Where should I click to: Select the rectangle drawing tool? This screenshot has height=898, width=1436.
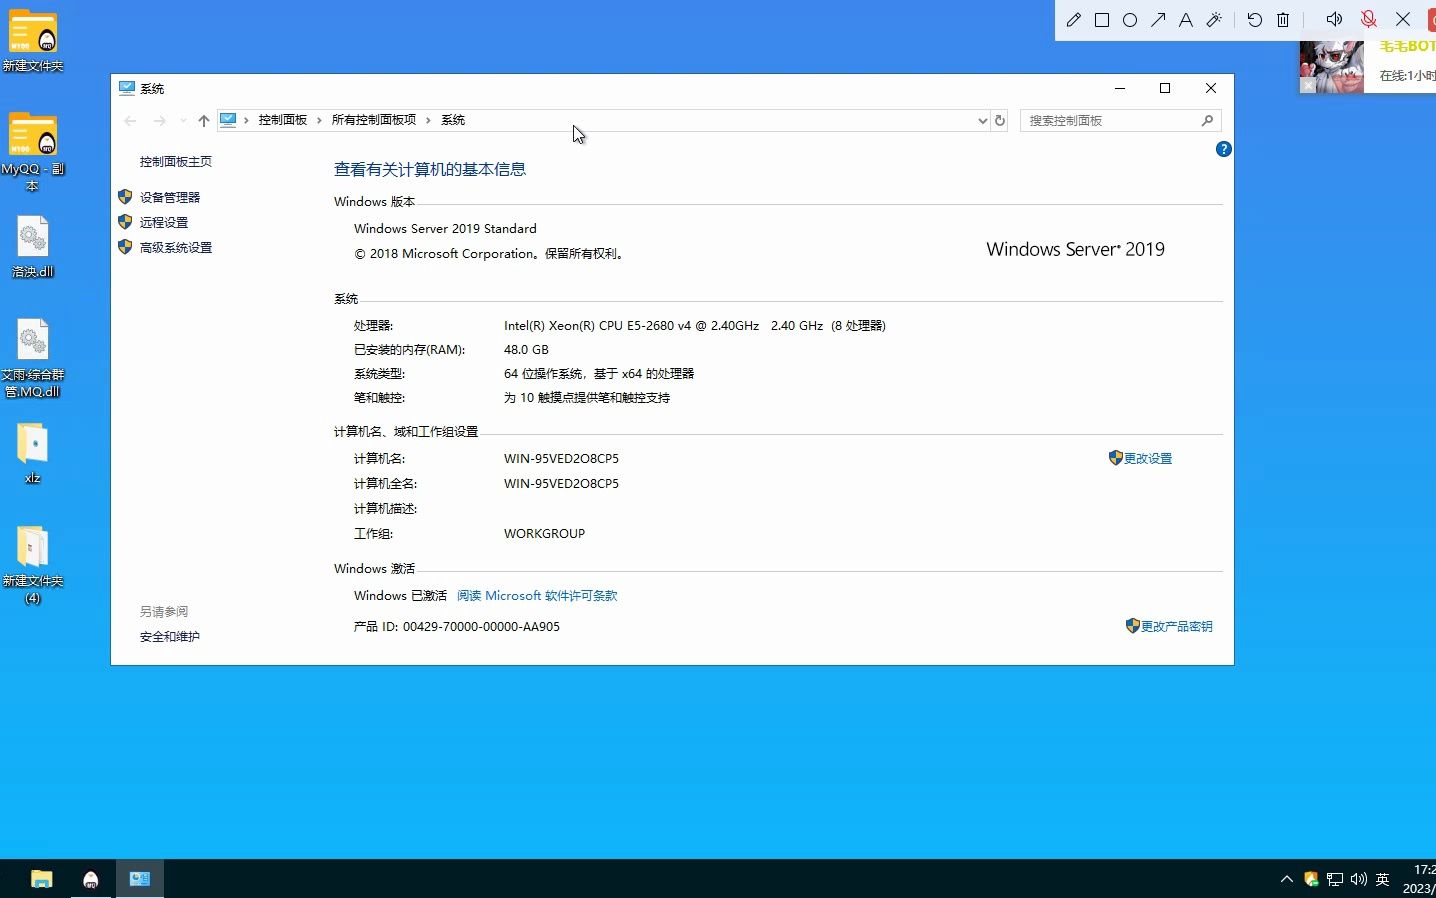click(1103, 19)
